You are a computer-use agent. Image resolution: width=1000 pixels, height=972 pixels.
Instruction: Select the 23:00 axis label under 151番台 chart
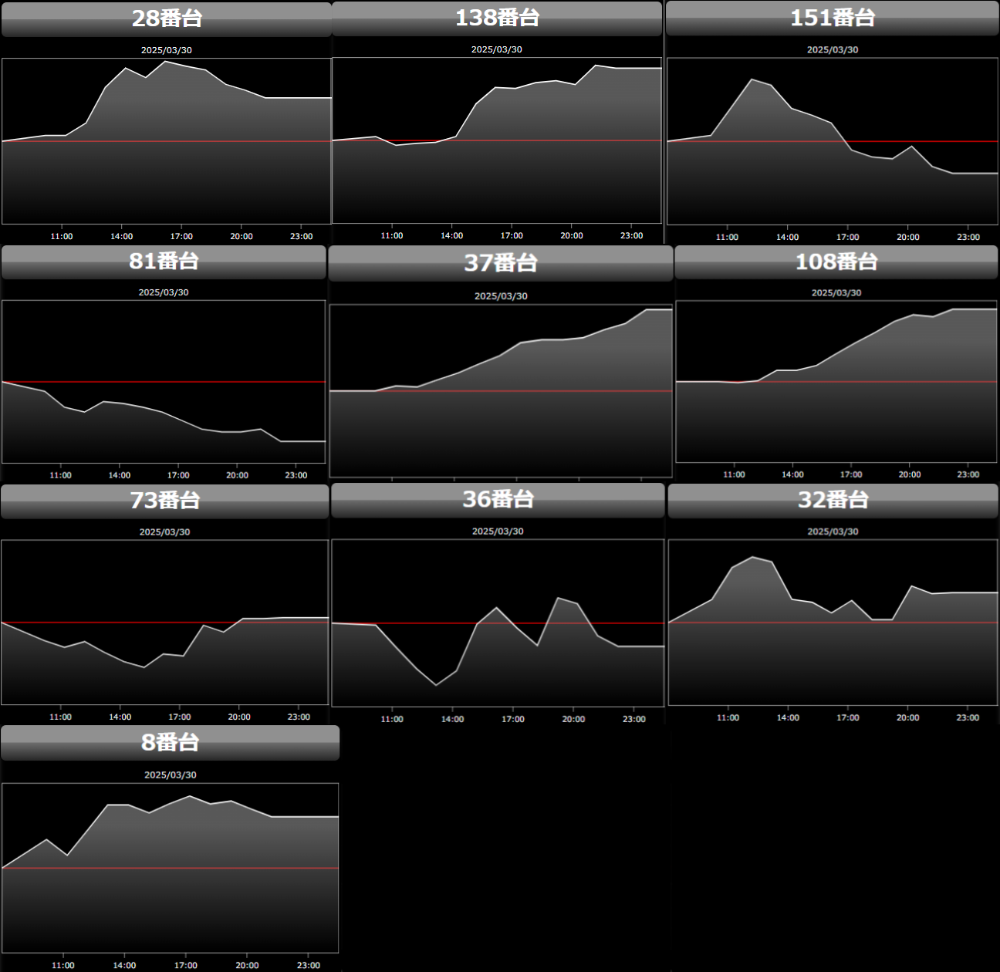[x=968, y=237]
